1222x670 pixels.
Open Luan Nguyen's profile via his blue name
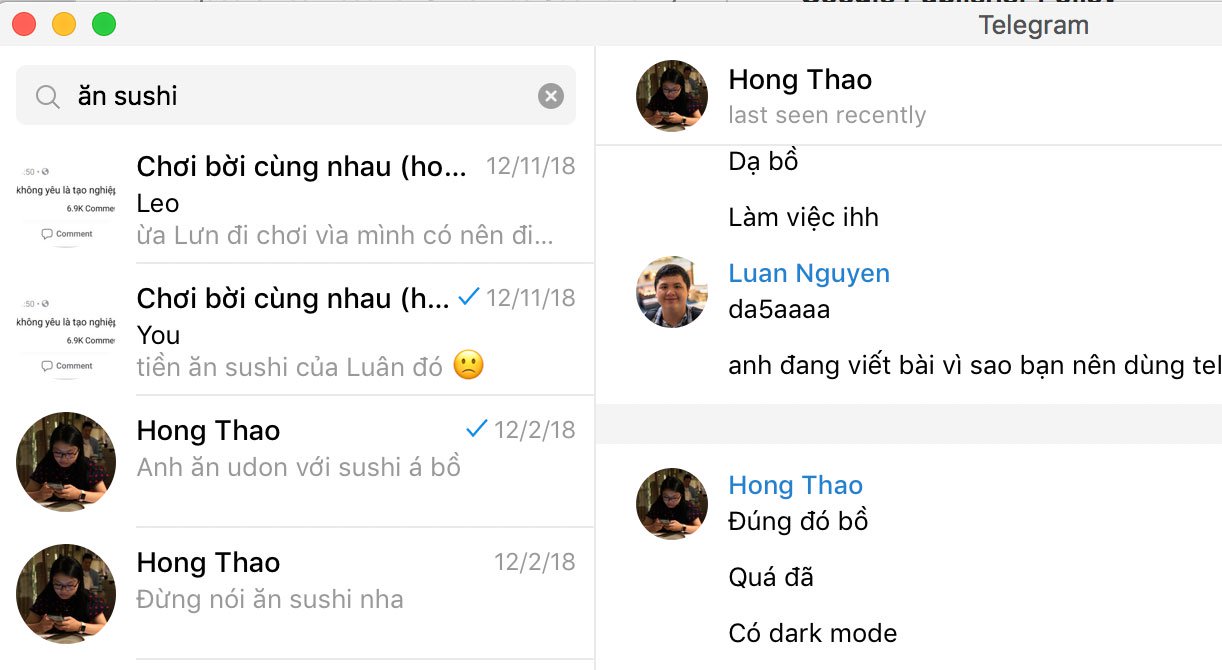(808, 272)
